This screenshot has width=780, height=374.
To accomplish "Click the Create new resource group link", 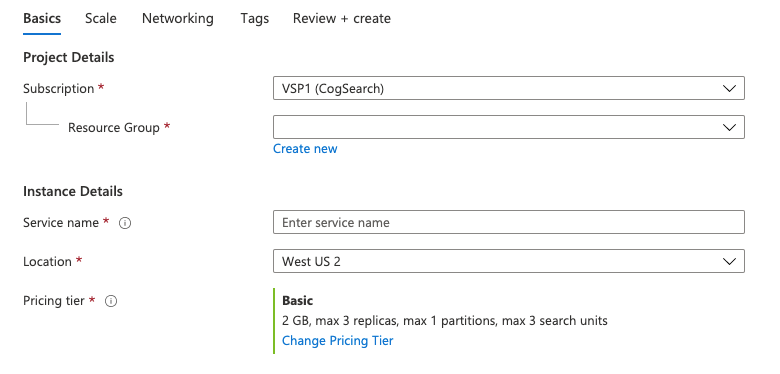I will pos(305,149).
